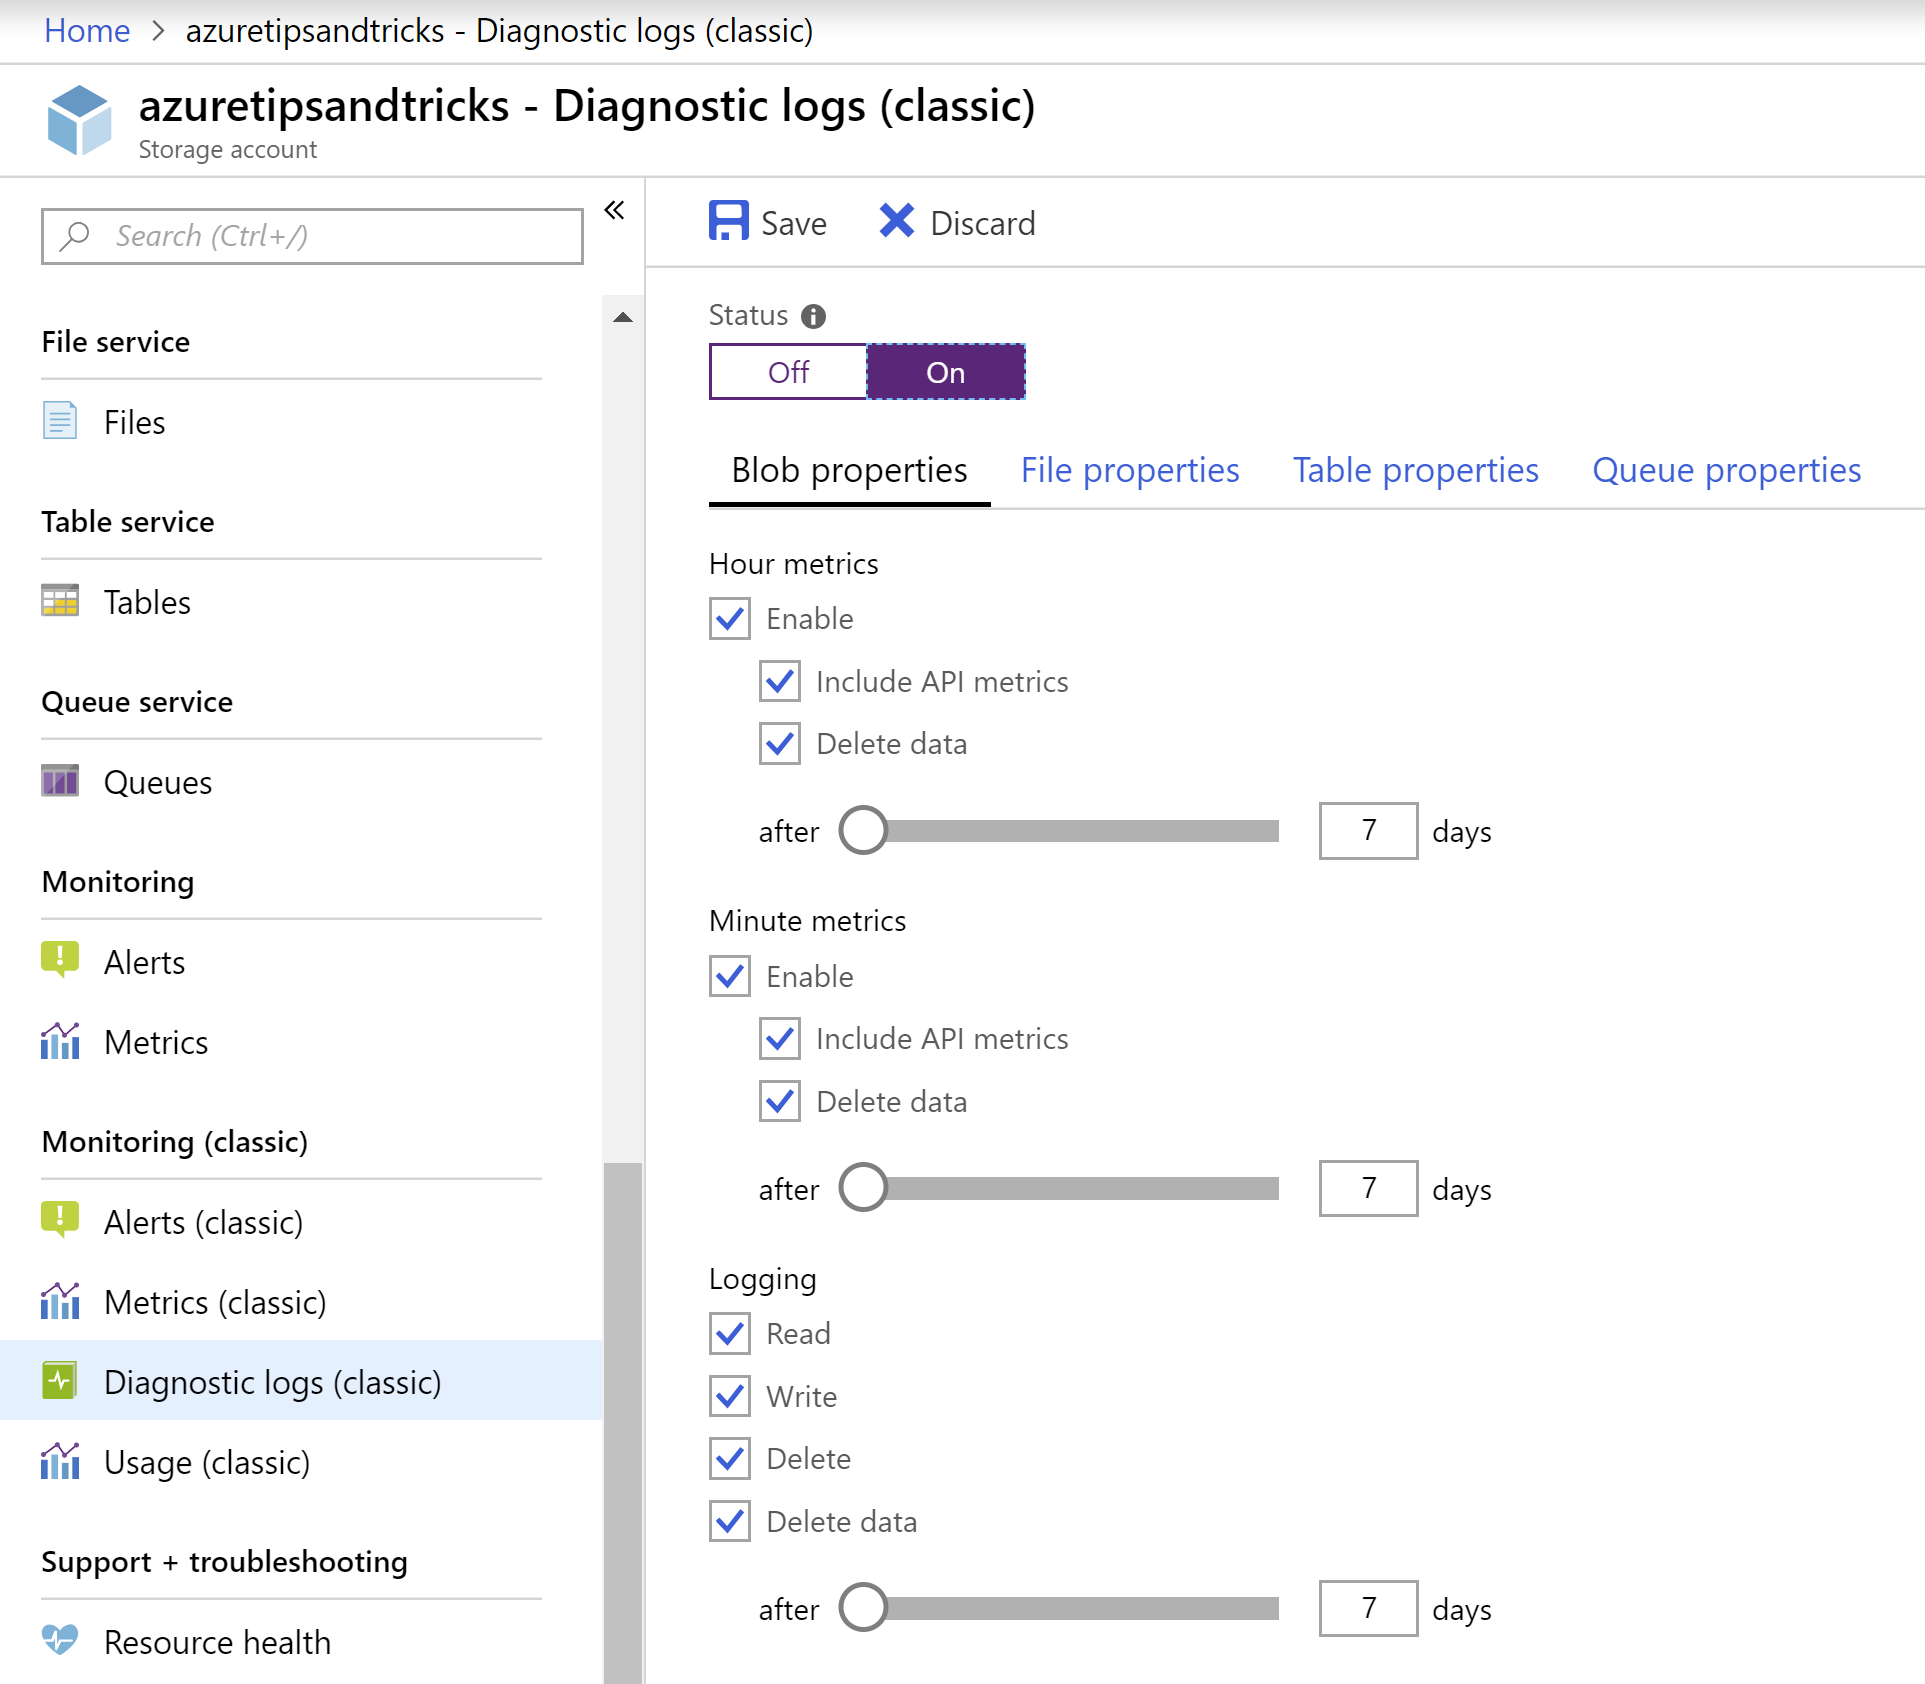Click the sidebar scrollbar thumb
The height and width of the screenshot is (1684, 1925).
[623, 1423]
